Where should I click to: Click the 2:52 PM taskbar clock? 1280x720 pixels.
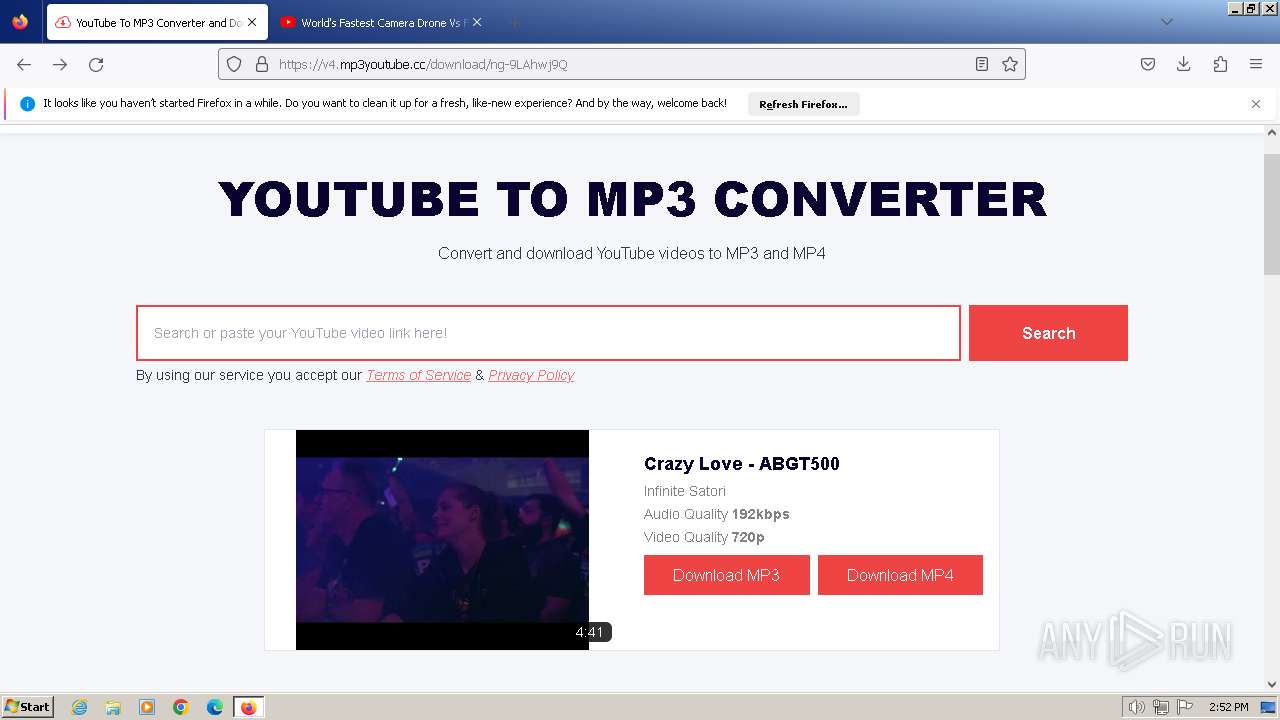pyautogui.click(x=1228, y=707)
